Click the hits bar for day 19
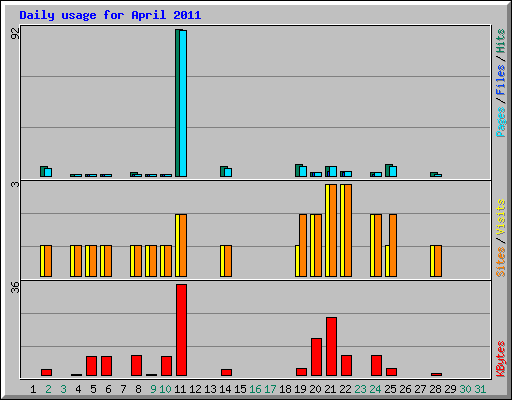The height and width of the screenshot is (400, 512). point(298,170)
